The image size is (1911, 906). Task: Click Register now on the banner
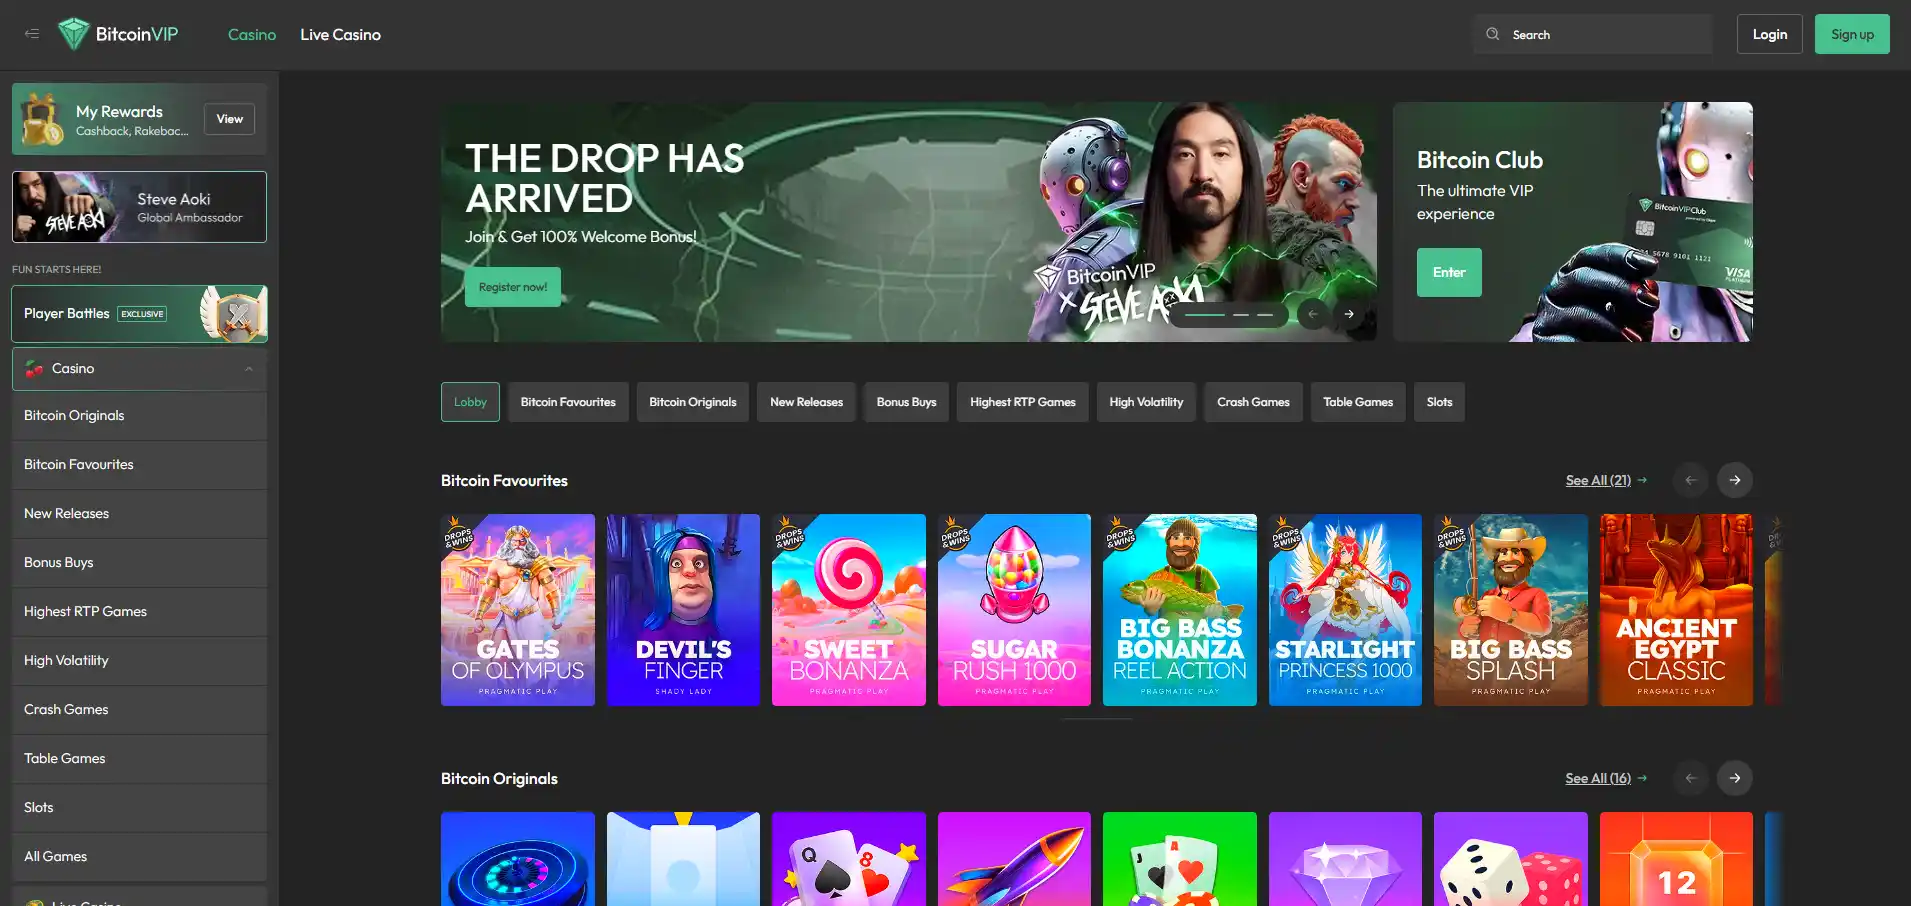pyautogui.click(x=513, y=287)
